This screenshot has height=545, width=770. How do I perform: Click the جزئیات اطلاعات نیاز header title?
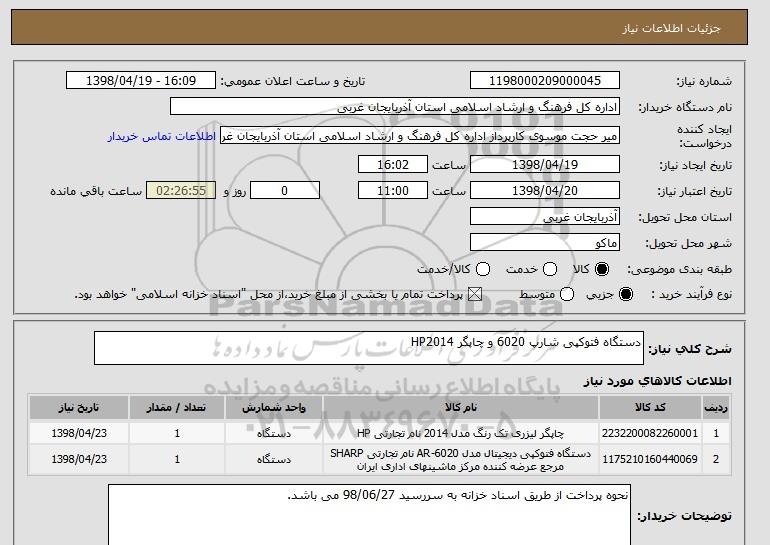click(671, 28)
